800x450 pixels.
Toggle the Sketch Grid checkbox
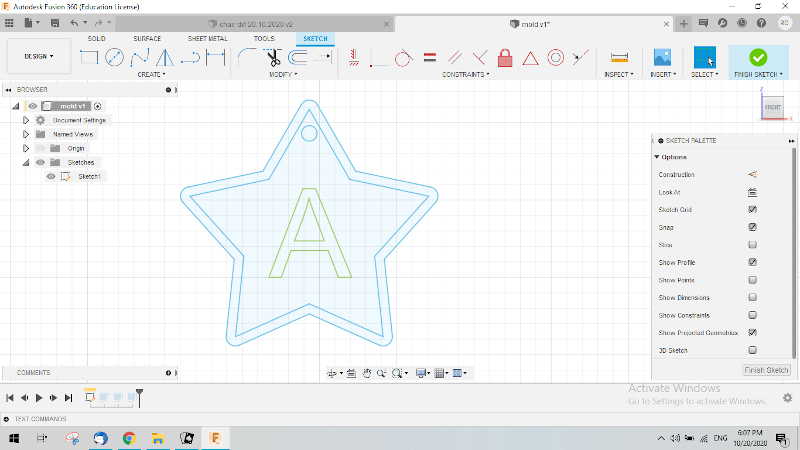click(752, 210)
